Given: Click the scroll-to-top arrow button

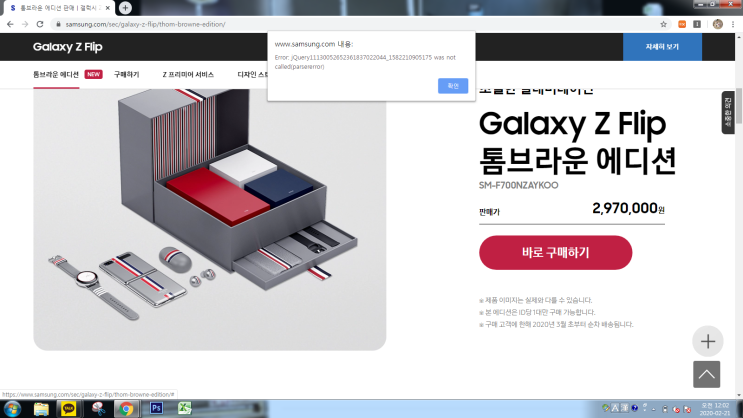Looking at the screenshot, I should point(707,374).
